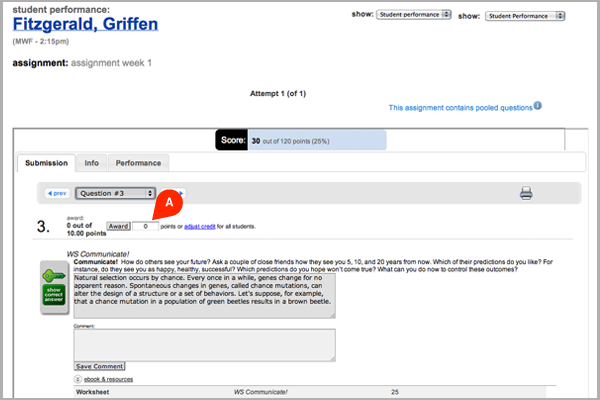Image resolution: width=600 pixels, height=400 pixels.
Task: Click inside the Comment text box
Action: point(205,345)
